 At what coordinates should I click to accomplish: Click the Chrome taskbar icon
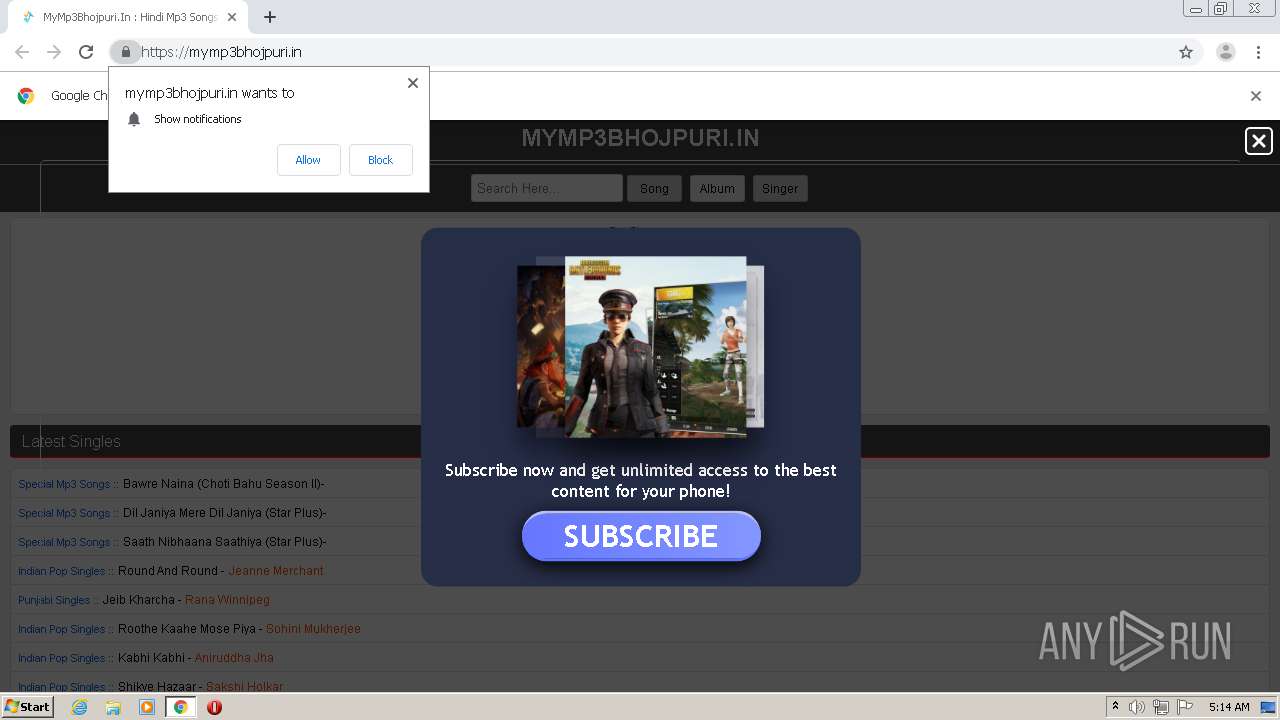coord(180,707)
